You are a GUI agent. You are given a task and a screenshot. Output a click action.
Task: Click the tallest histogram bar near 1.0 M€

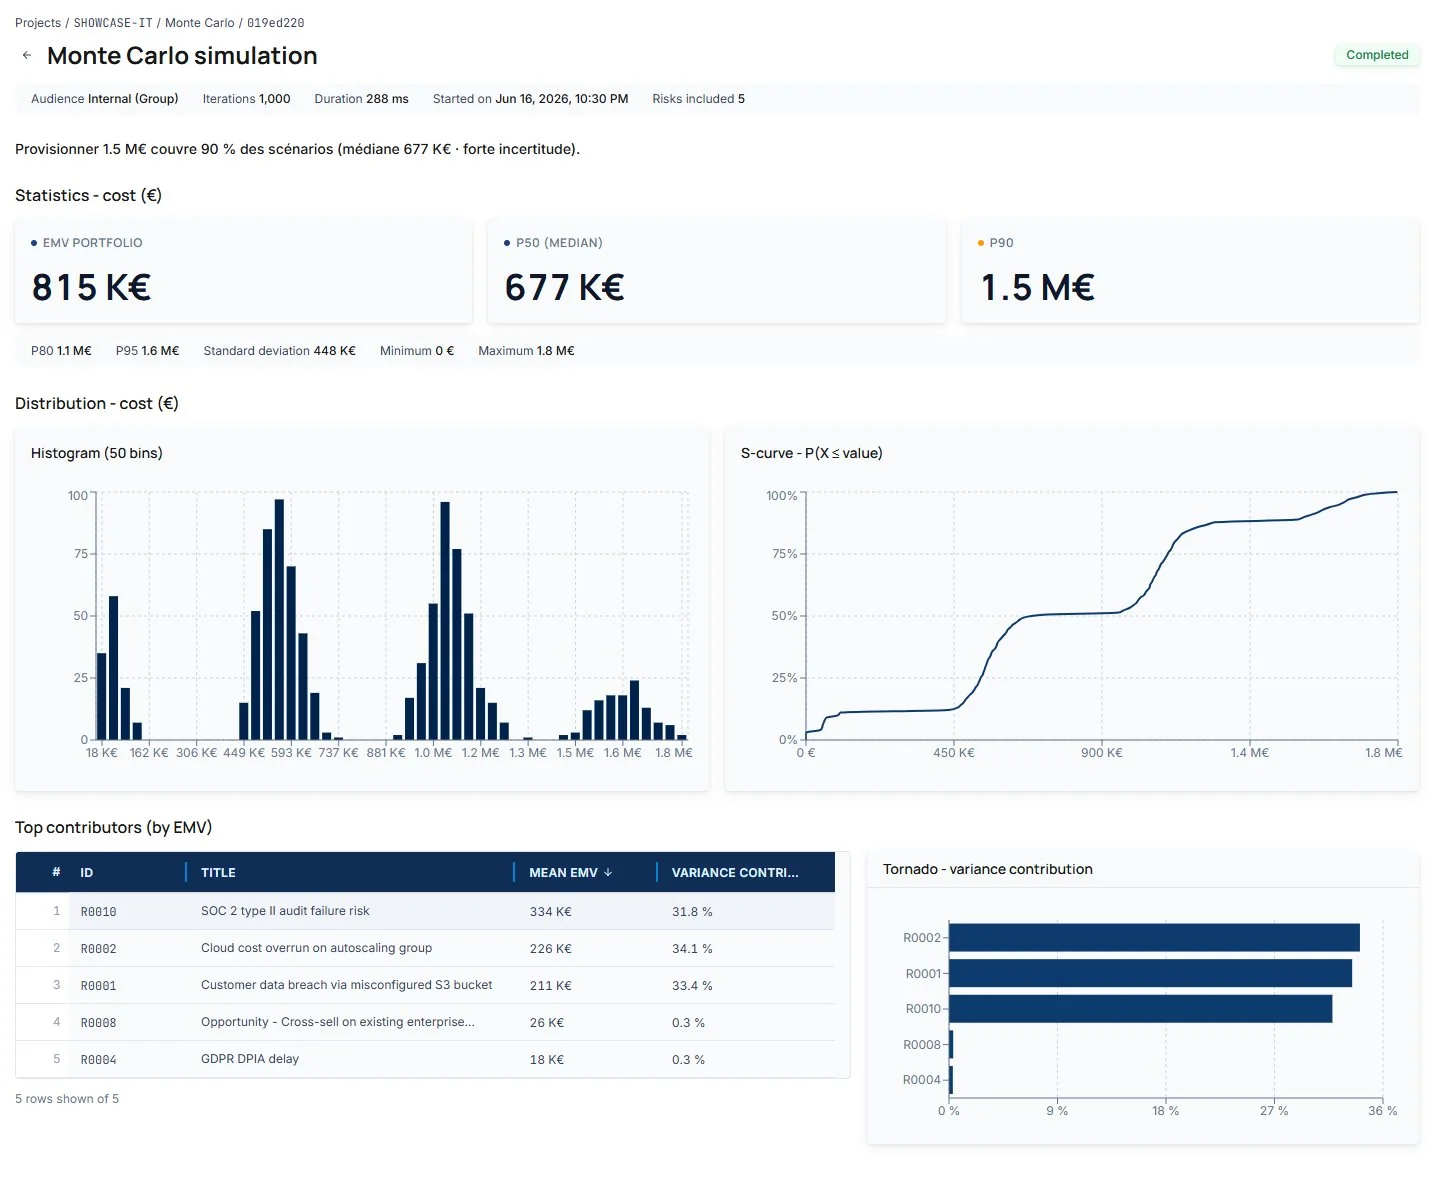445,621
